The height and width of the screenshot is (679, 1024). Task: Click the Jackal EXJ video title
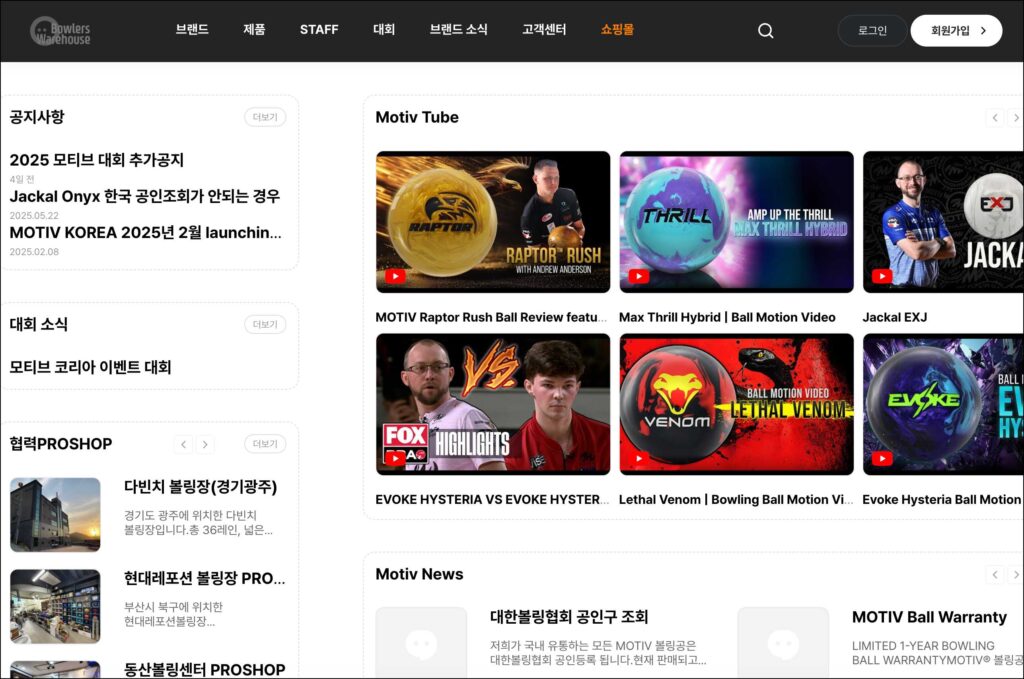coord(895,317)
